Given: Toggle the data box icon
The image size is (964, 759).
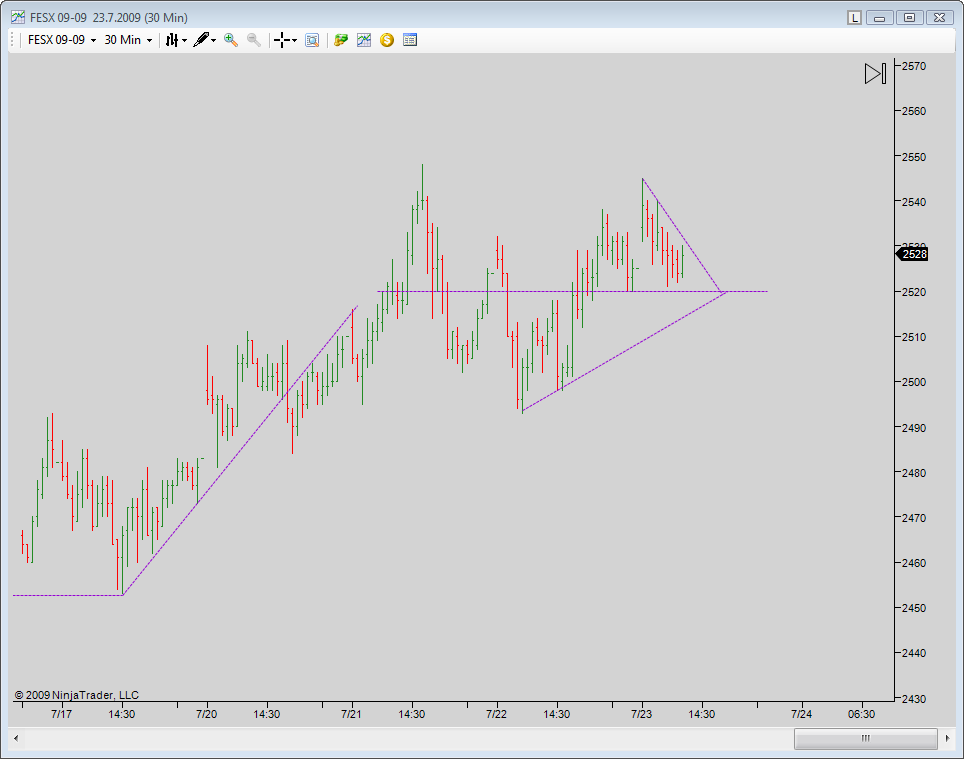Looking at the screenshot, I should click(x=312, y=40).
